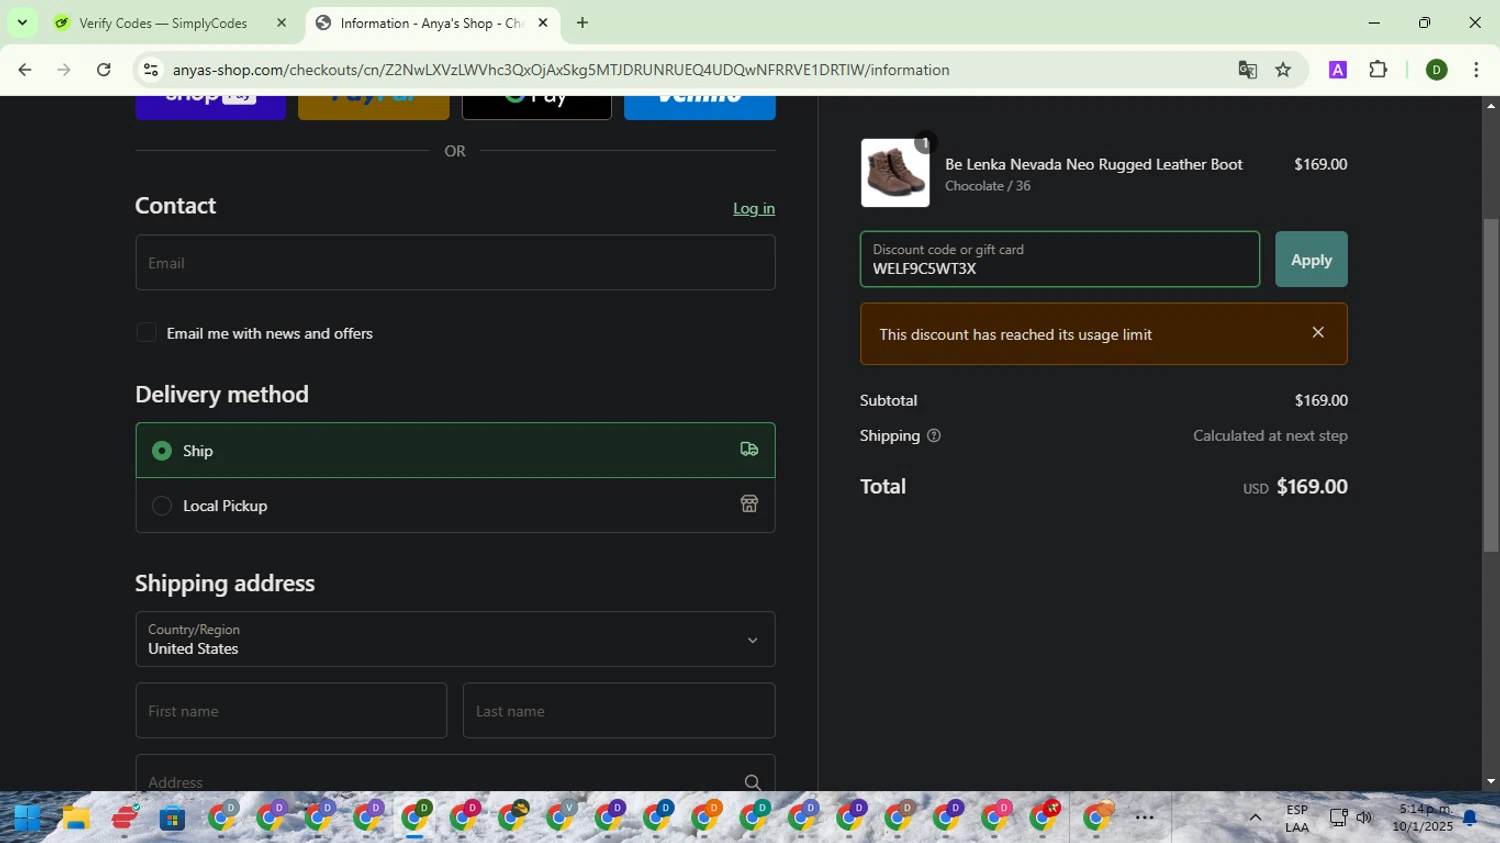Select the Information - Anya's Shop tab
Viewport: 1500px width, 843px height.
pyautogui.click(x=431, y=23)
